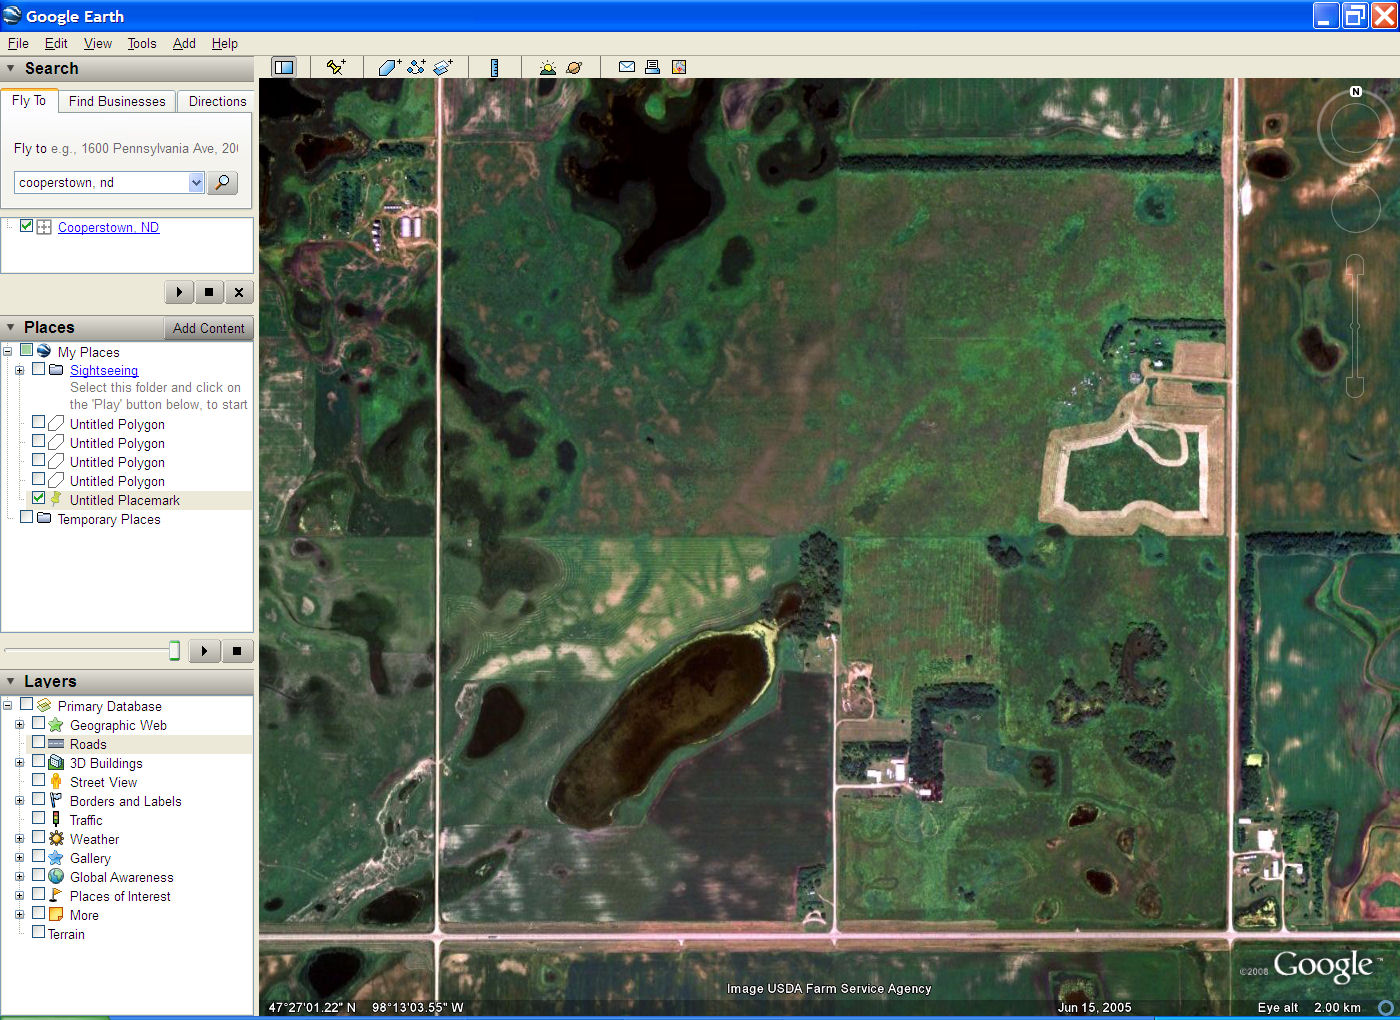Click the Places opacity slider handle
The image size is (1400, 1020).
pos(174,651)
